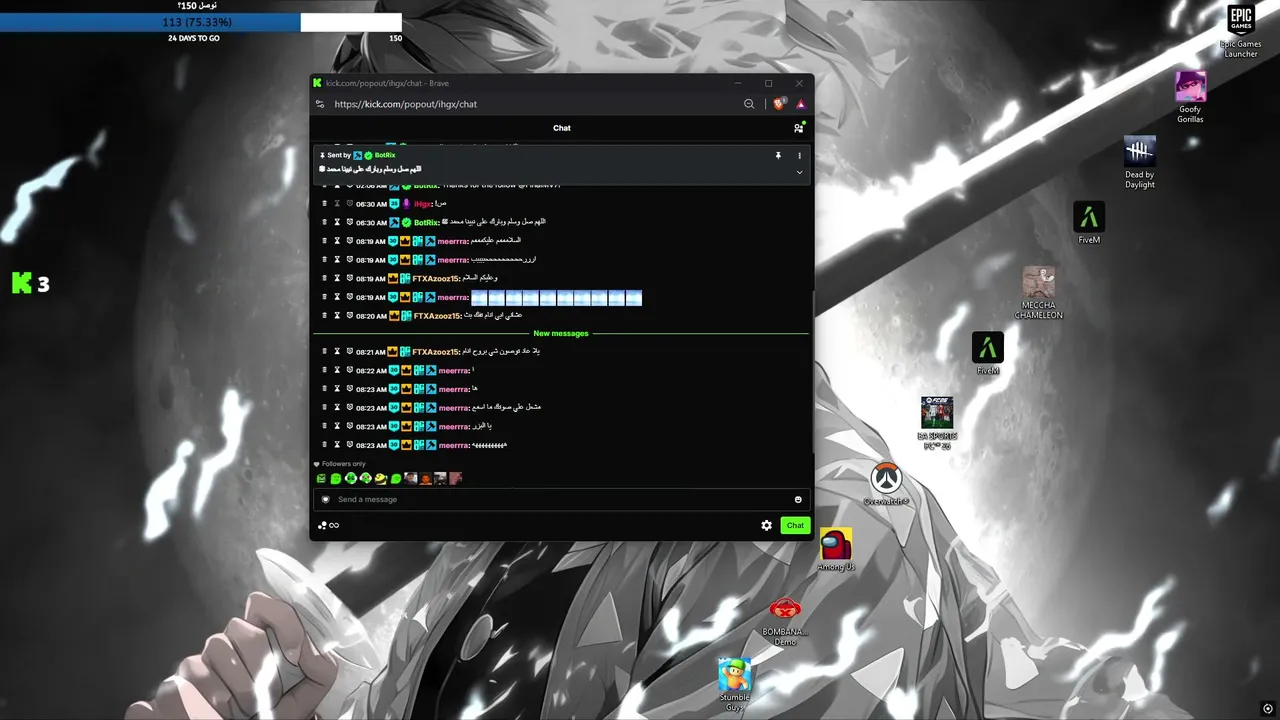Click FTXAzooz15 username at 08:20 AM
The height and width of the screenshot is (720, 1280).
[437, 315]
